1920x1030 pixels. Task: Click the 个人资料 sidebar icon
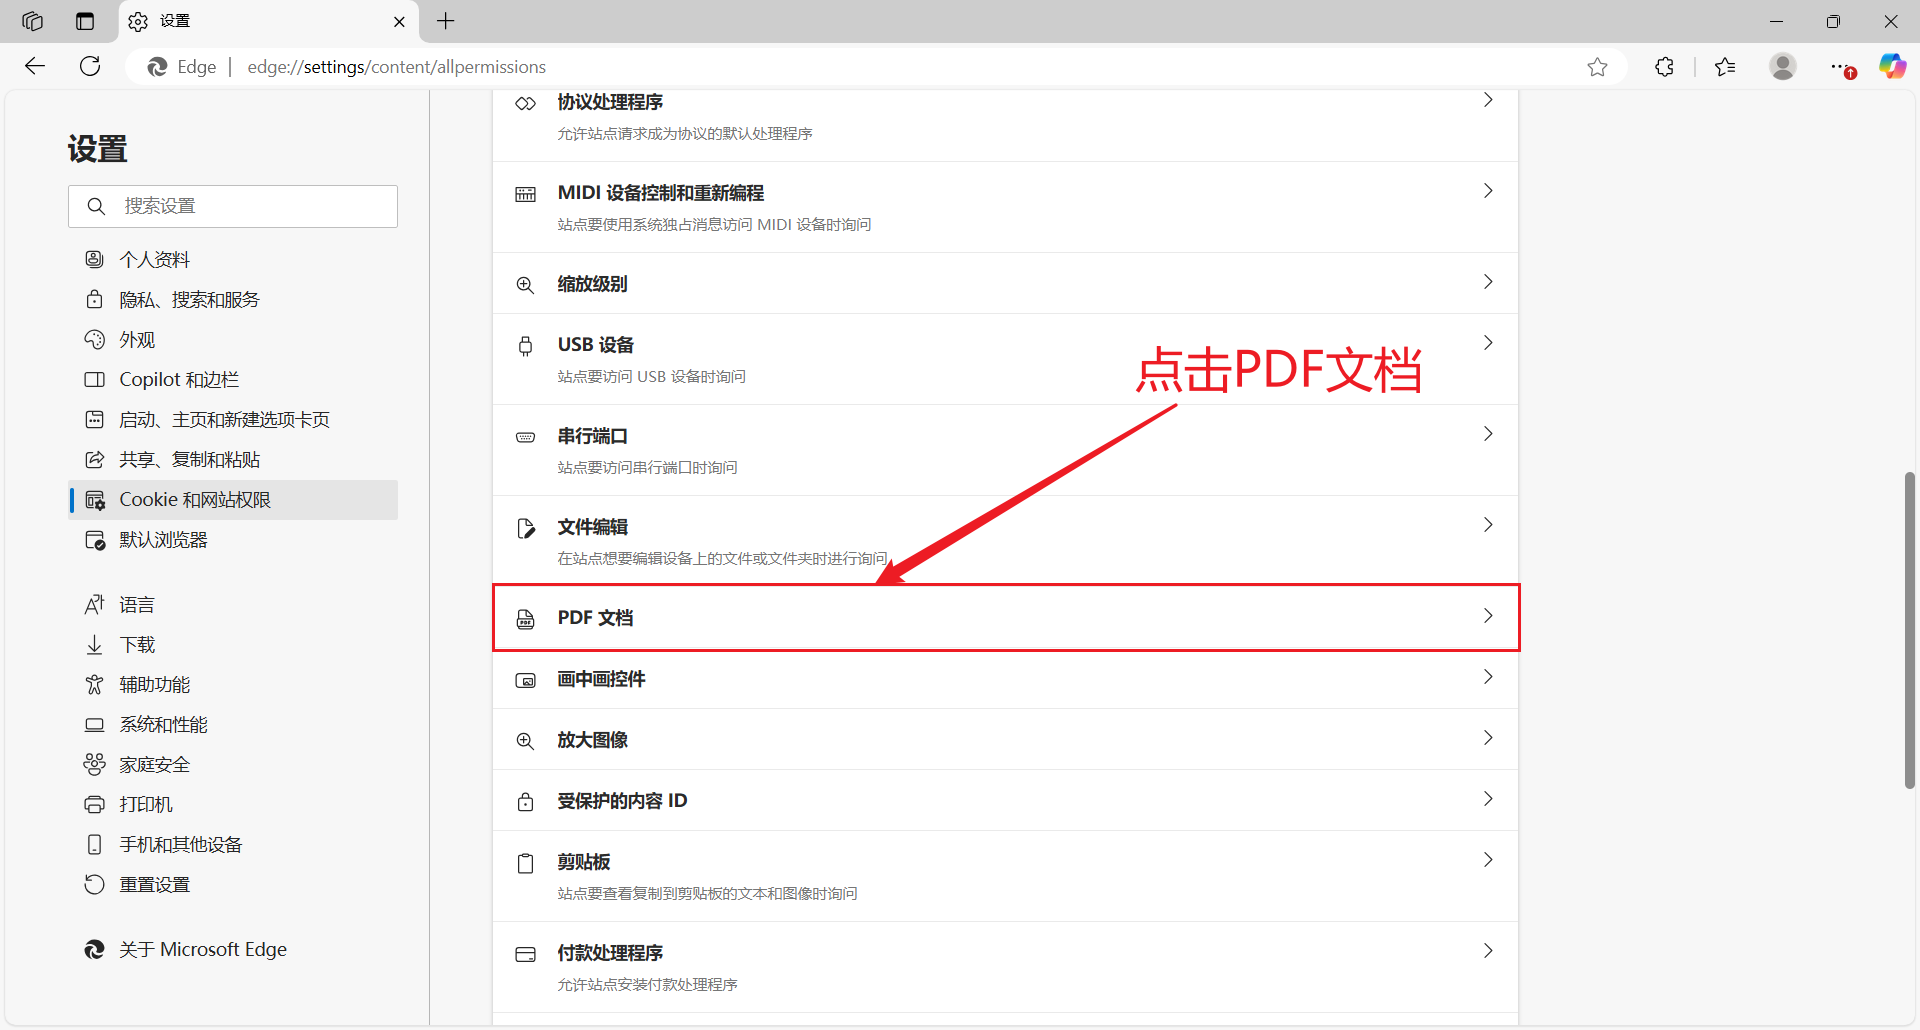point(94,258)
